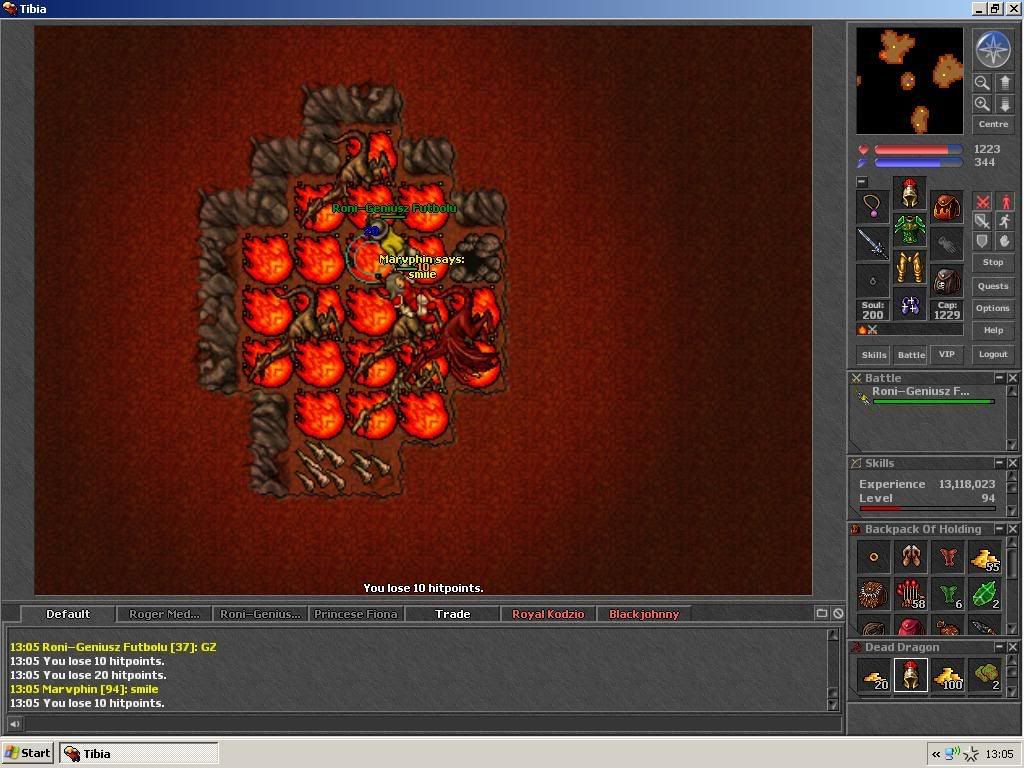Open the Quests log
1024x768 pixels.
pos(993,286)
